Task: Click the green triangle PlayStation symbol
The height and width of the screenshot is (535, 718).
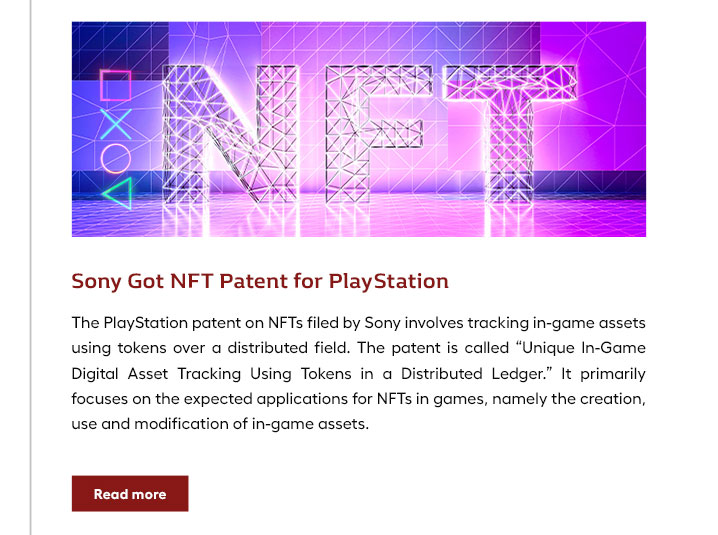Action: 117,193
